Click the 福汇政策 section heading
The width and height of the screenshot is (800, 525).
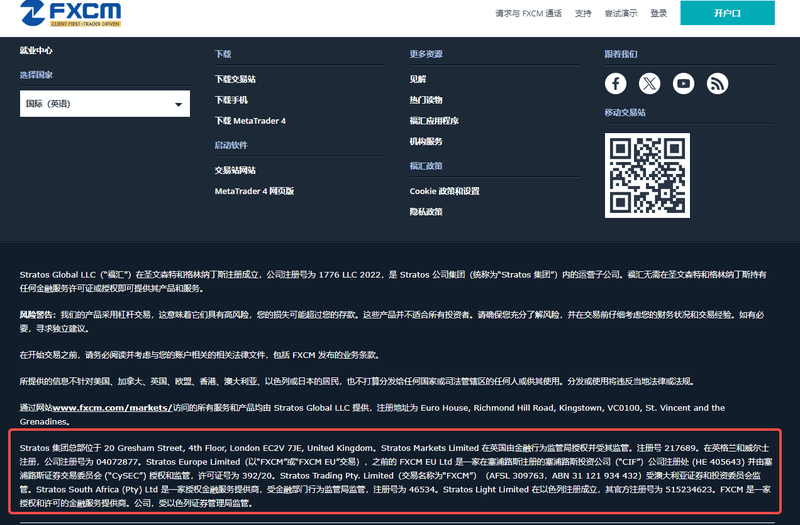point(426,166)
